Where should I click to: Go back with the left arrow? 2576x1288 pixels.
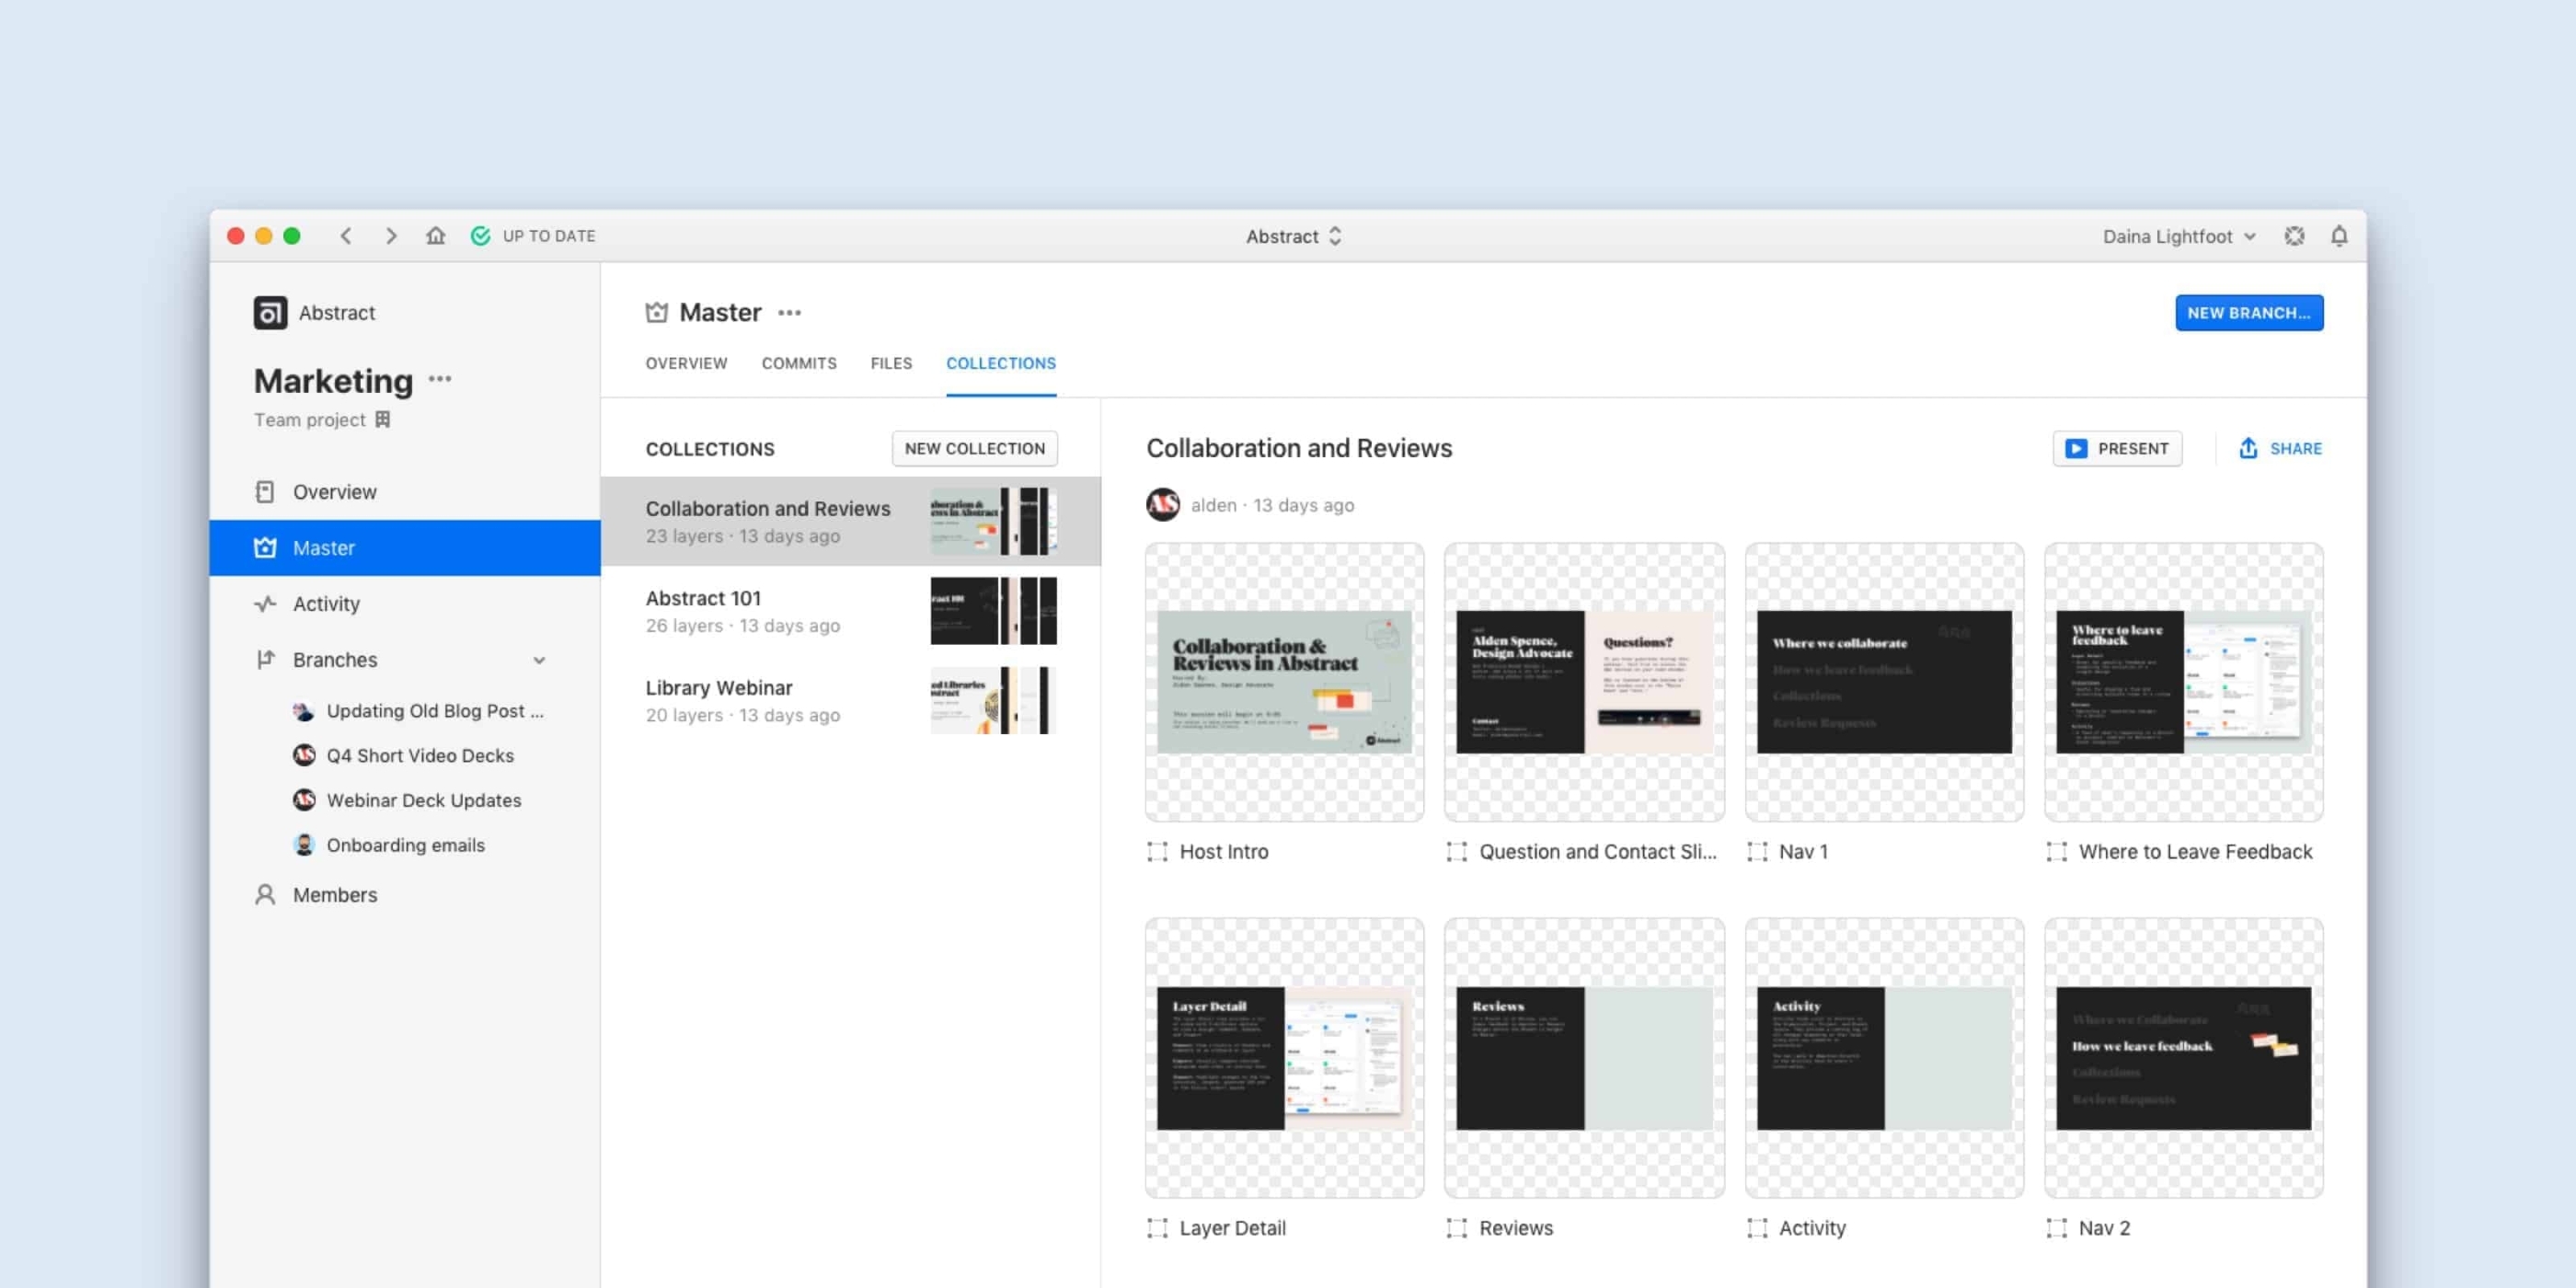[346, 236]
